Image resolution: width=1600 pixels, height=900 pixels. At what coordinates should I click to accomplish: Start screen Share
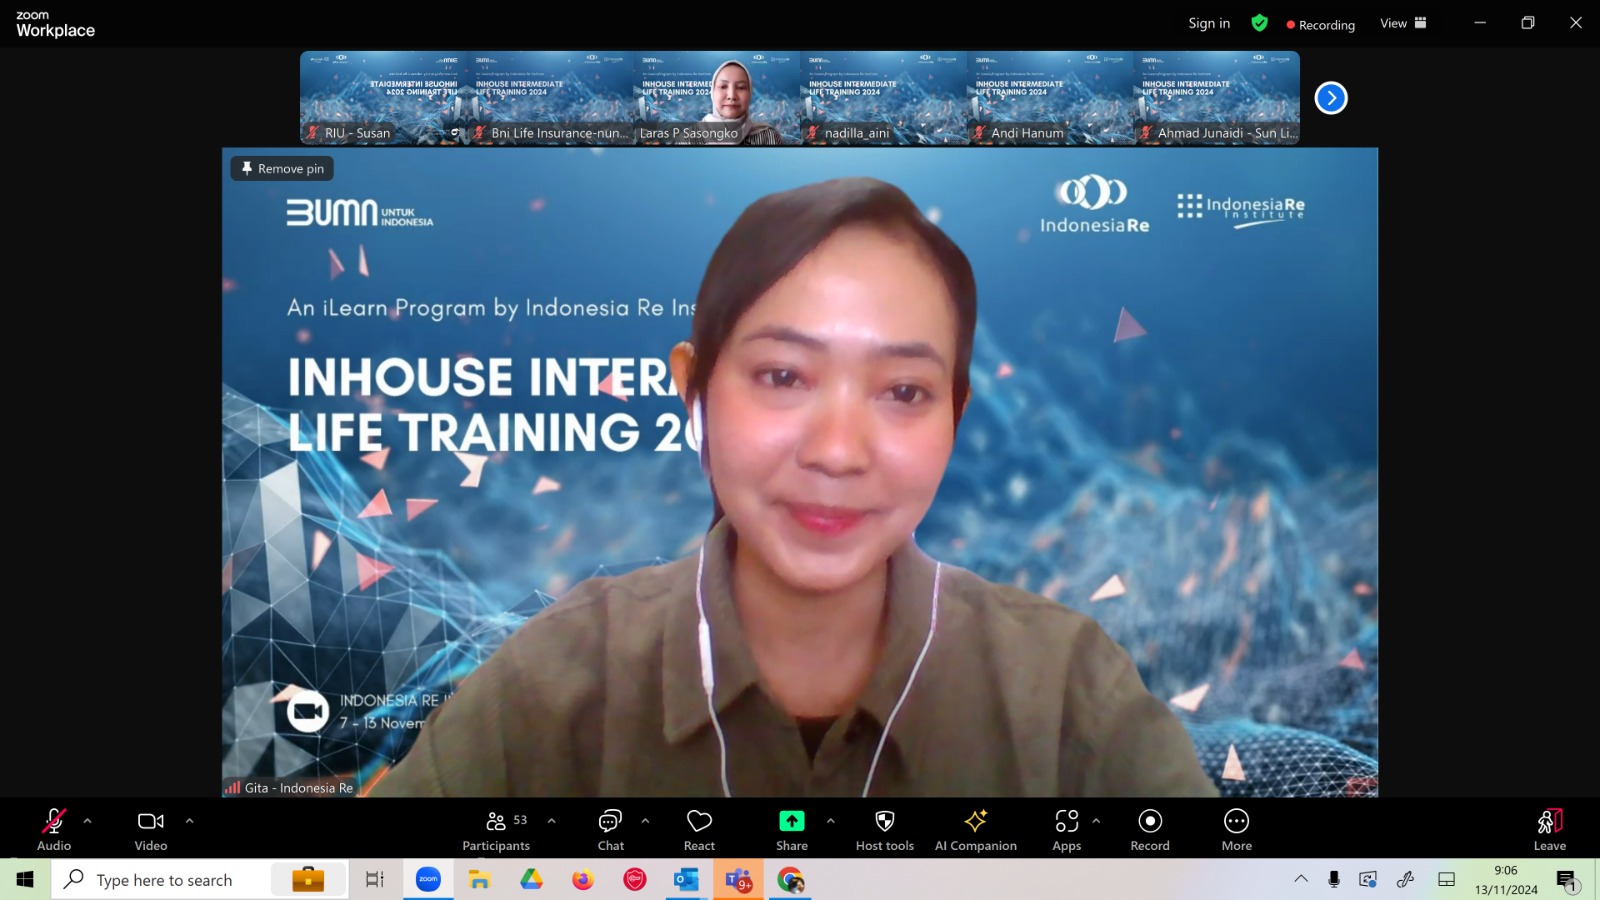tap(792, 830)
